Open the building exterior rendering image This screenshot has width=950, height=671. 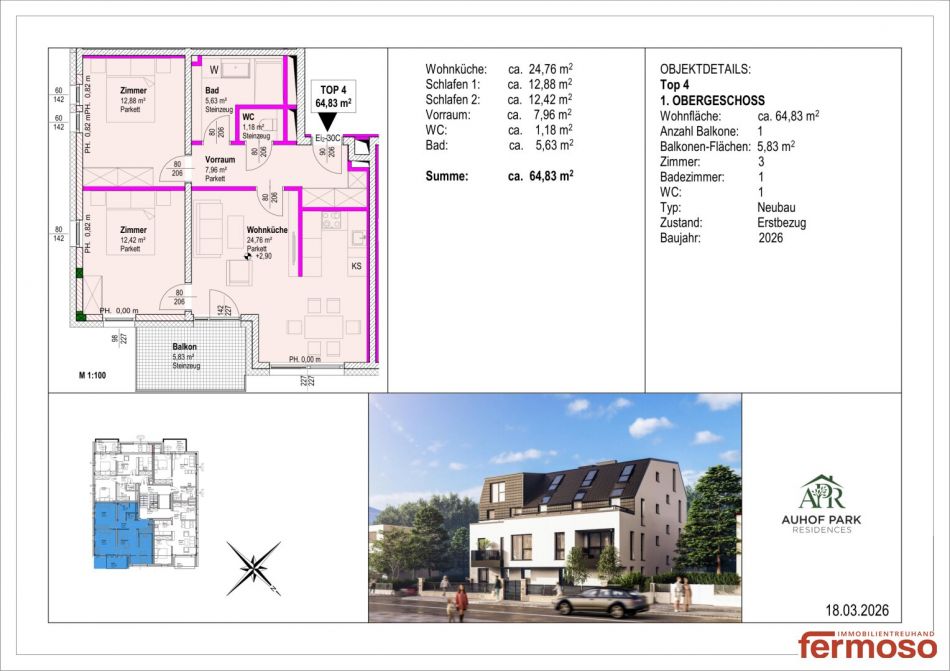click(554, 508)
